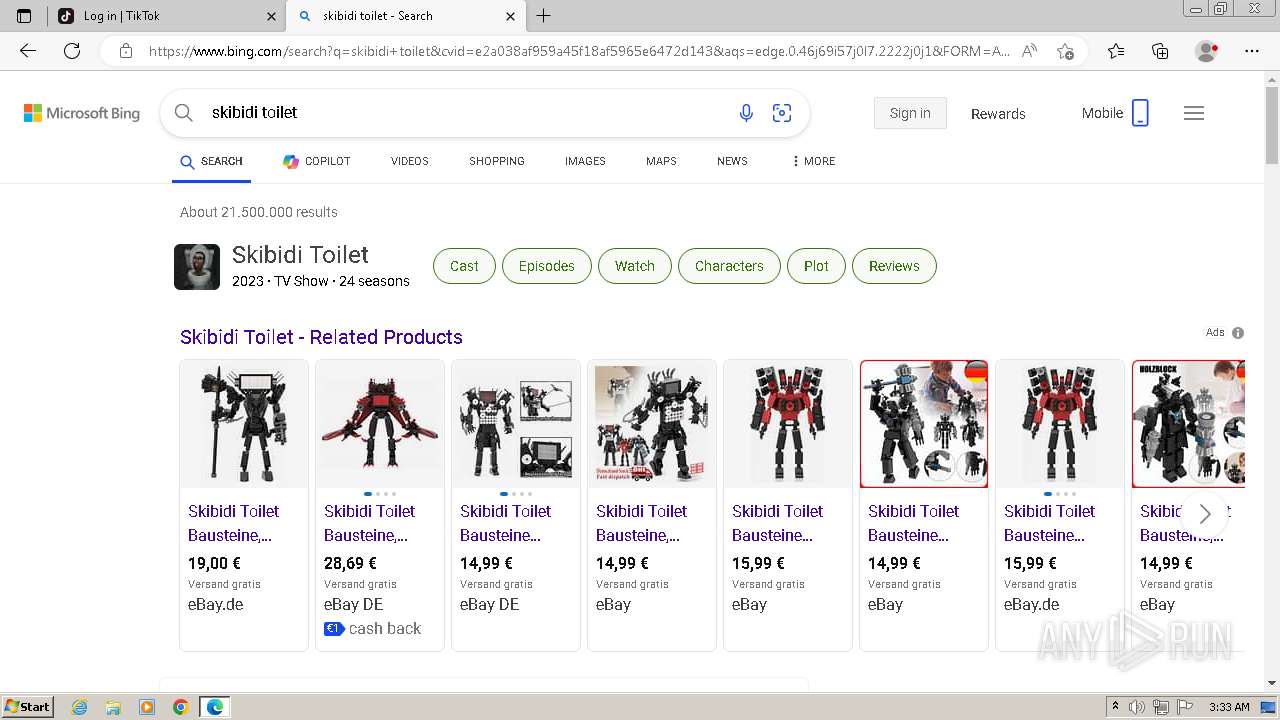Add this page to favorites star
Screen dimensions: 1280x720
(x=1065, y=51)
